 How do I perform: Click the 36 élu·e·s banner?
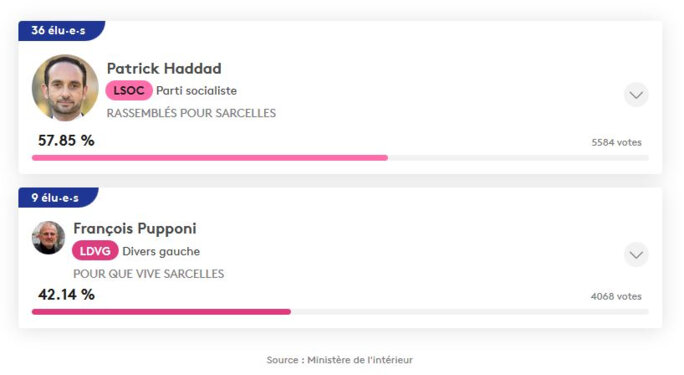click(x=61, y=31)
